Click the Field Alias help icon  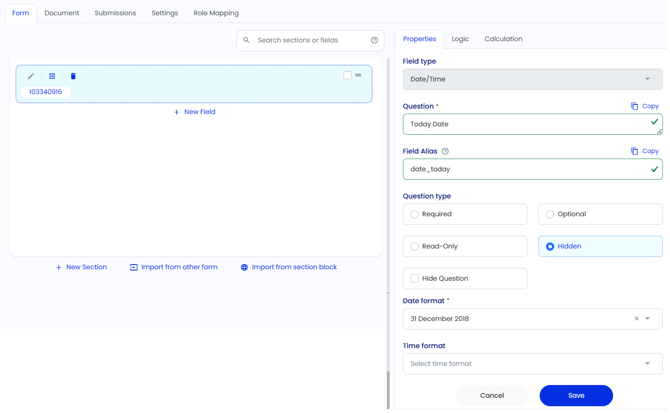(445, 151)
